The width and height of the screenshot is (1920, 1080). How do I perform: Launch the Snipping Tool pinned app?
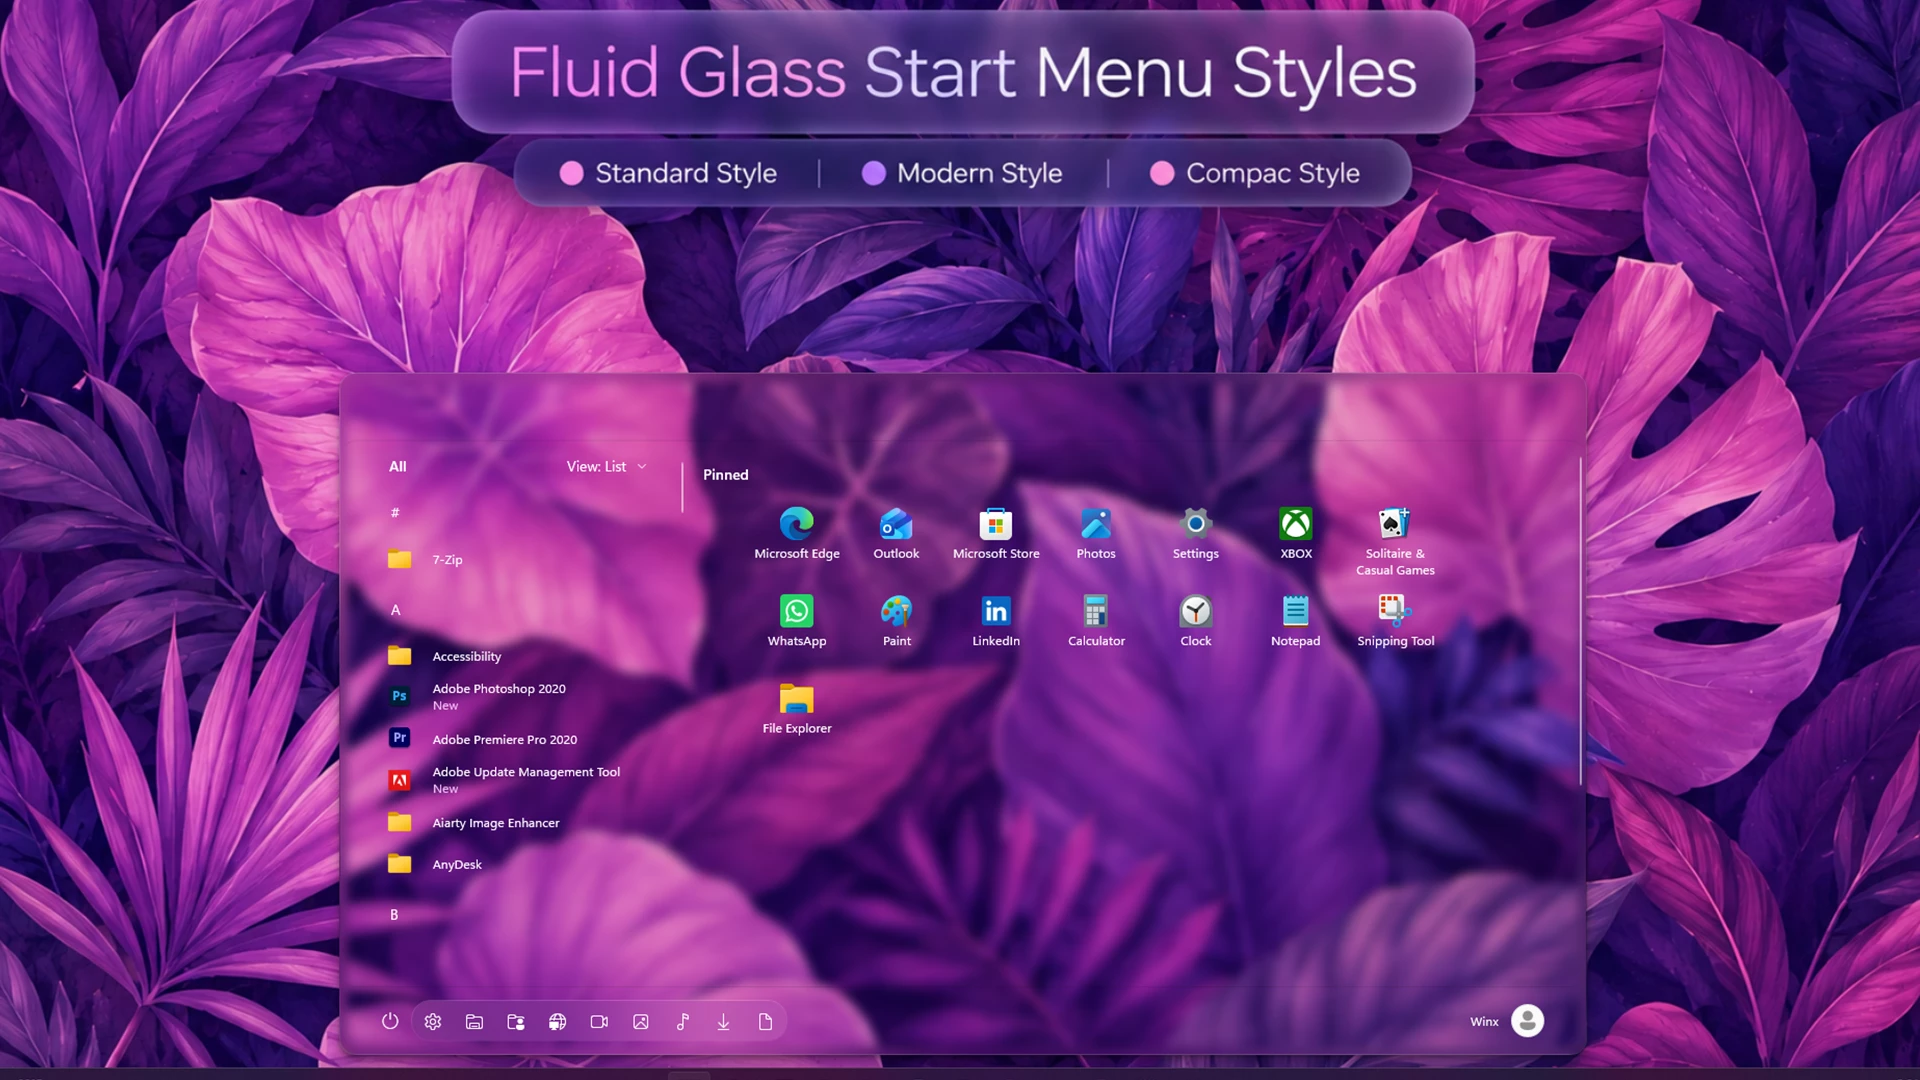pyautogui.click(x=1395, y=622)
